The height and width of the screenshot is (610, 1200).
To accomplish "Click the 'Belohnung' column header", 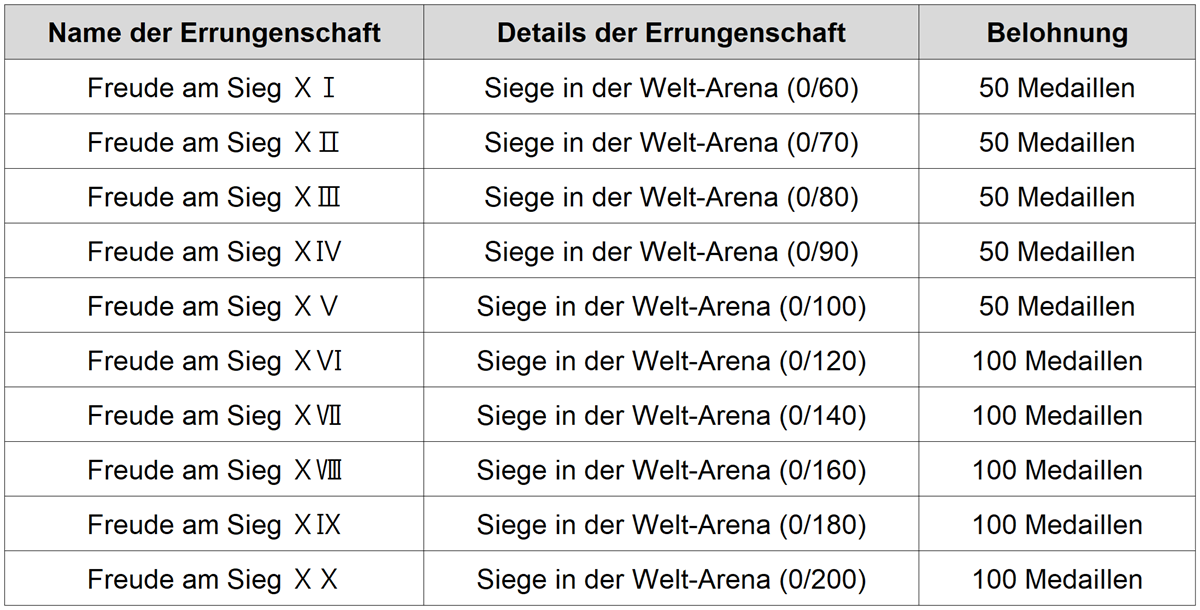I will 1057,33.
